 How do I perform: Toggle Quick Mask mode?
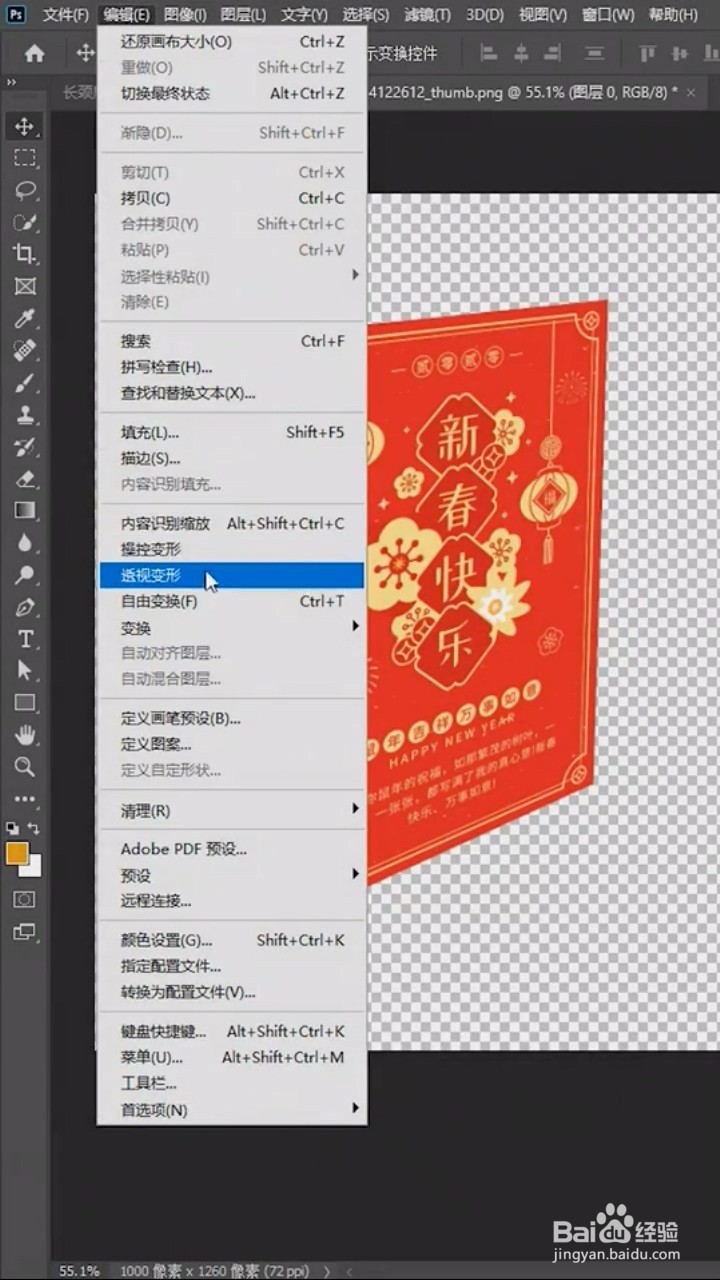coord(24,899)
